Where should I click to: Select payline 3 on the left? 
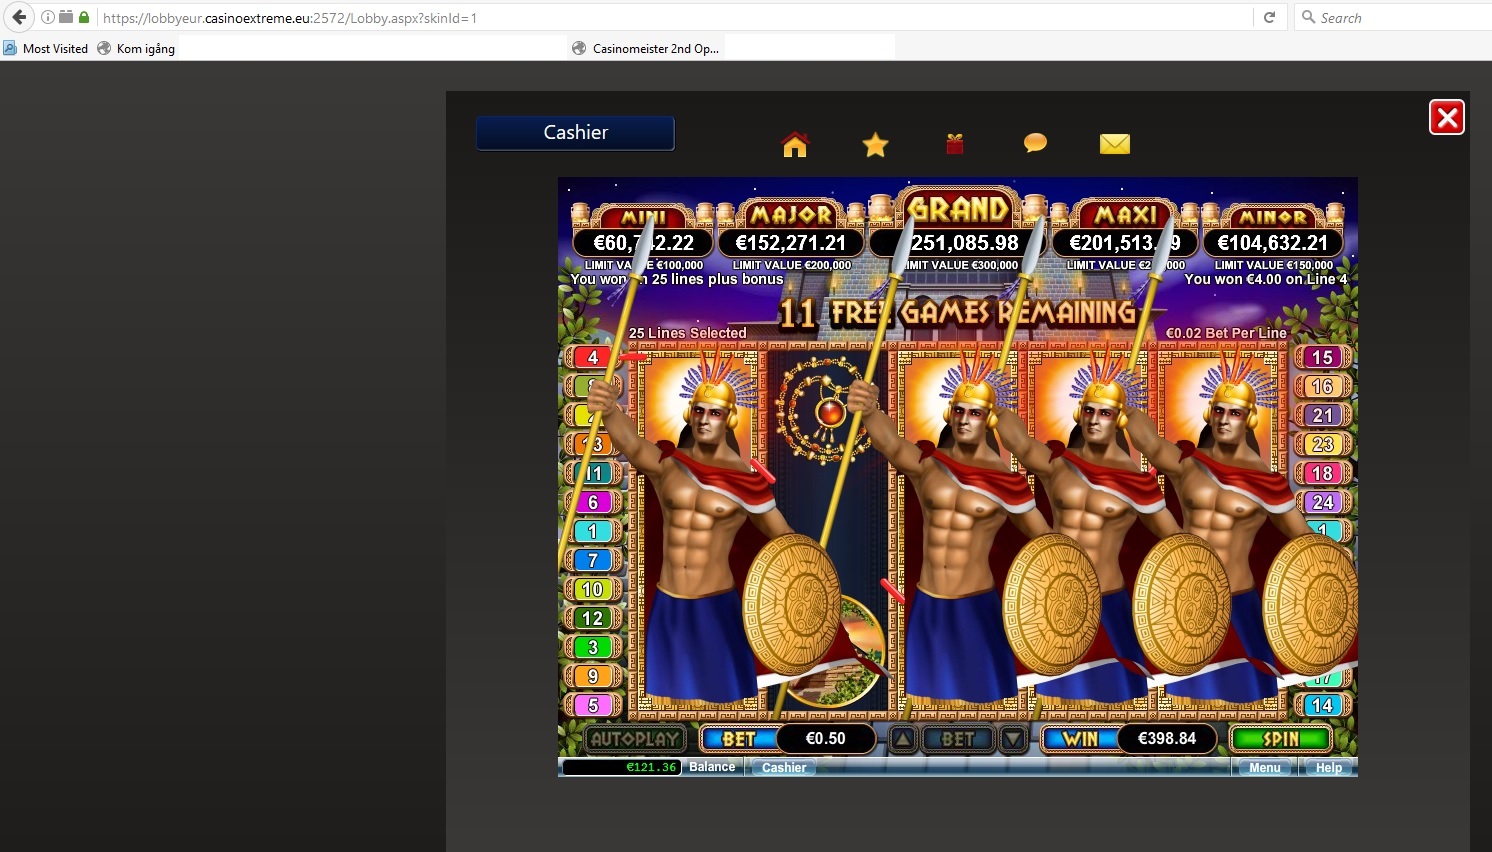pos(593,647)
